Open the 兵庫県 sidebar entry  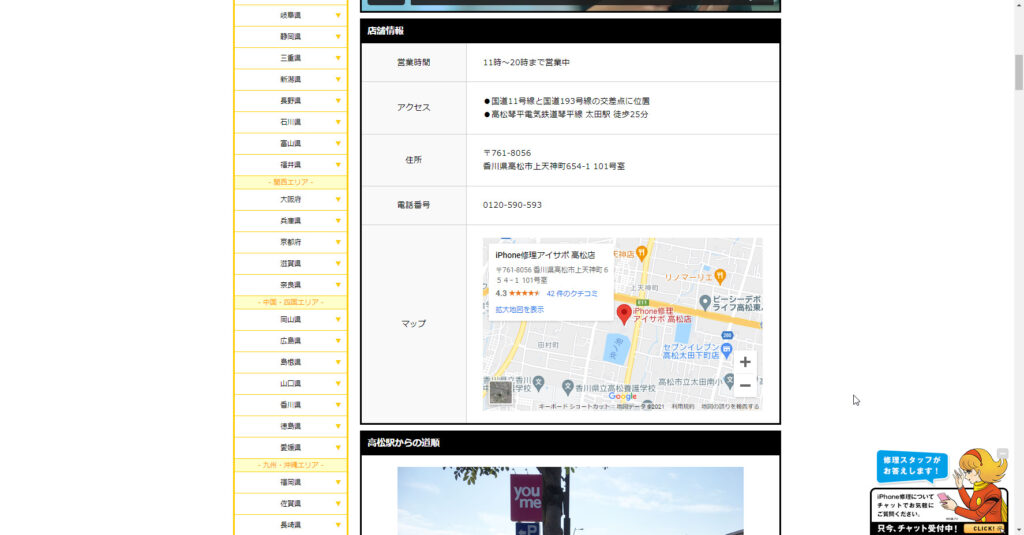click(x=291, y=221)
